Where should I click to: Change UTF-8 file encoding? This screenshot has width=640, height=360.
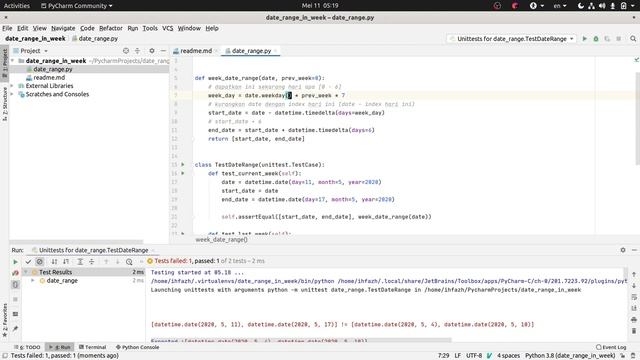tap(474, 356)
